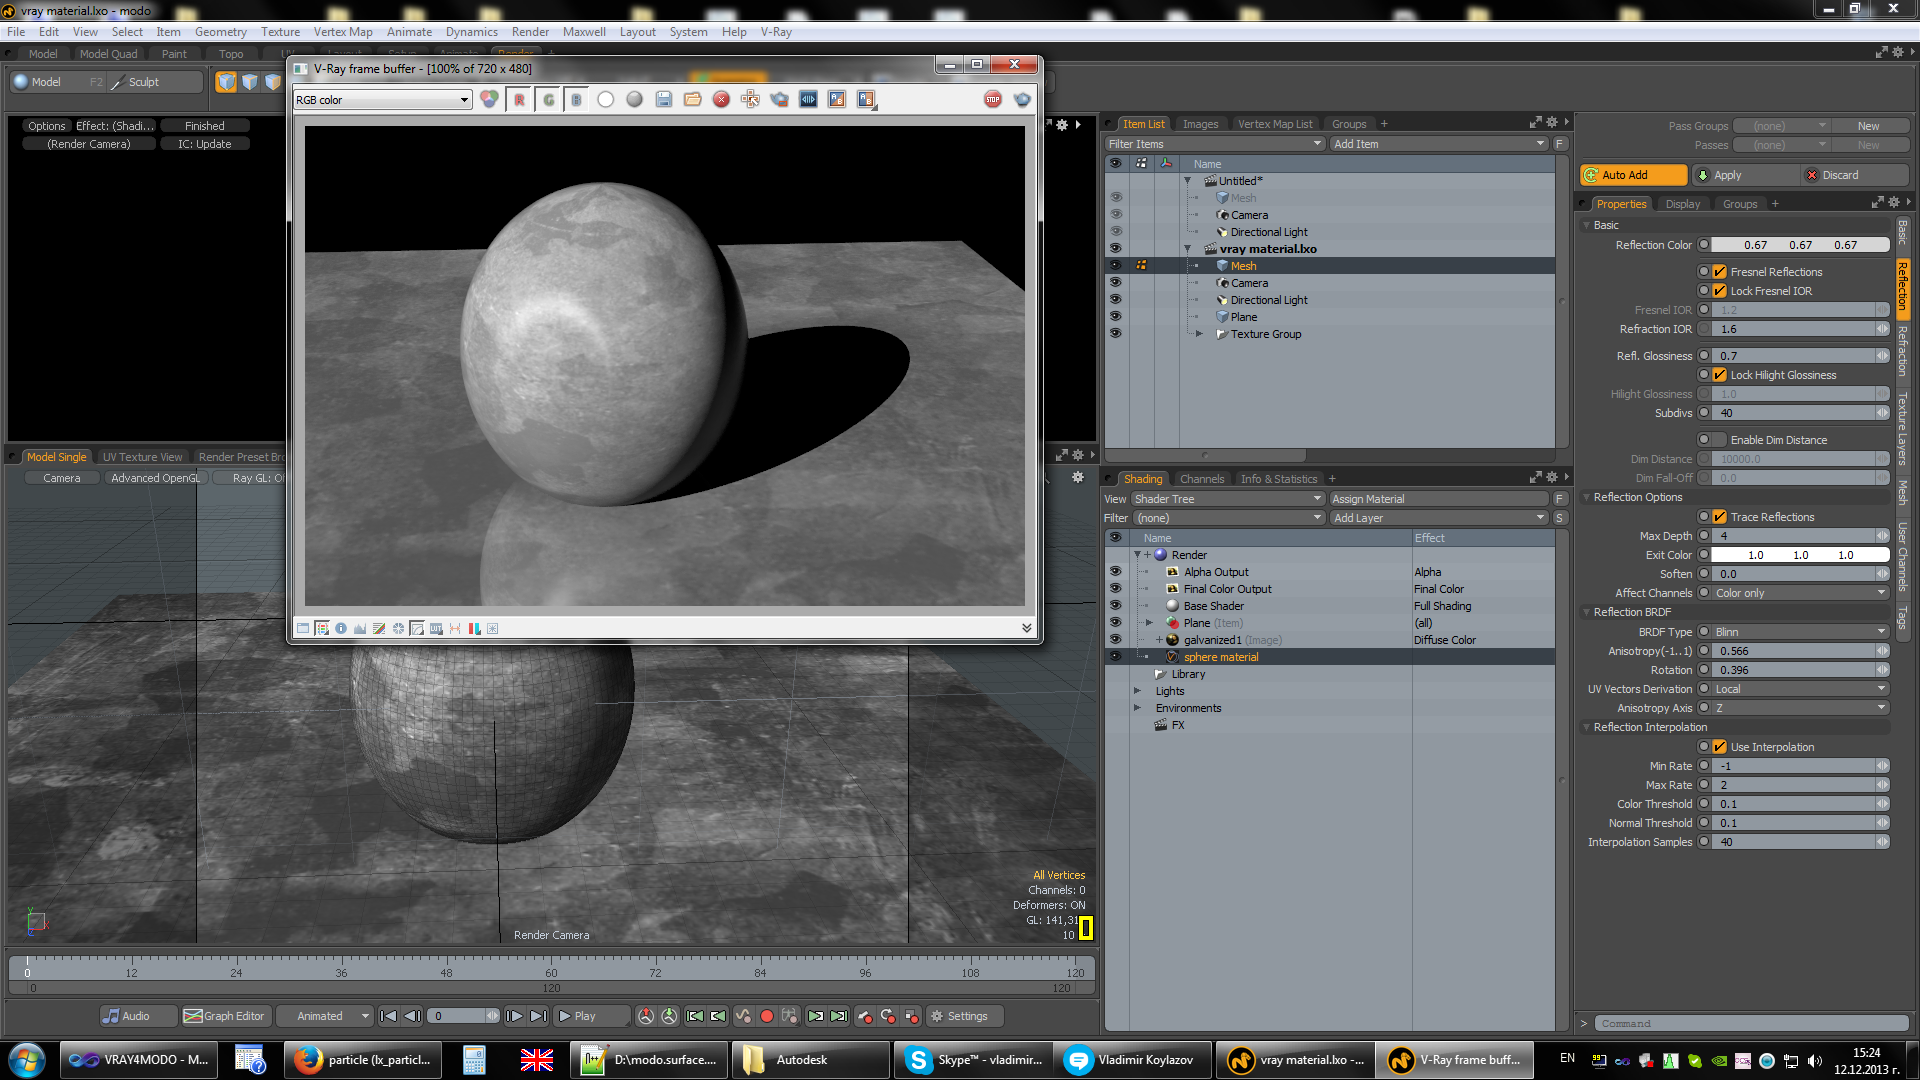Open UV Vectors Derivation Local dropdown
1920x1080 pixels.
(1800, 689)
